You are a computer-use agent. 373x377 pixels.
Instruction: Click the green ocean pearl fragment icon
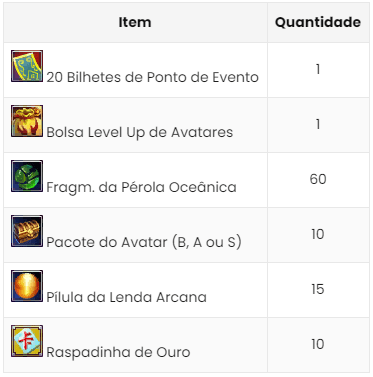pos(27,176)
